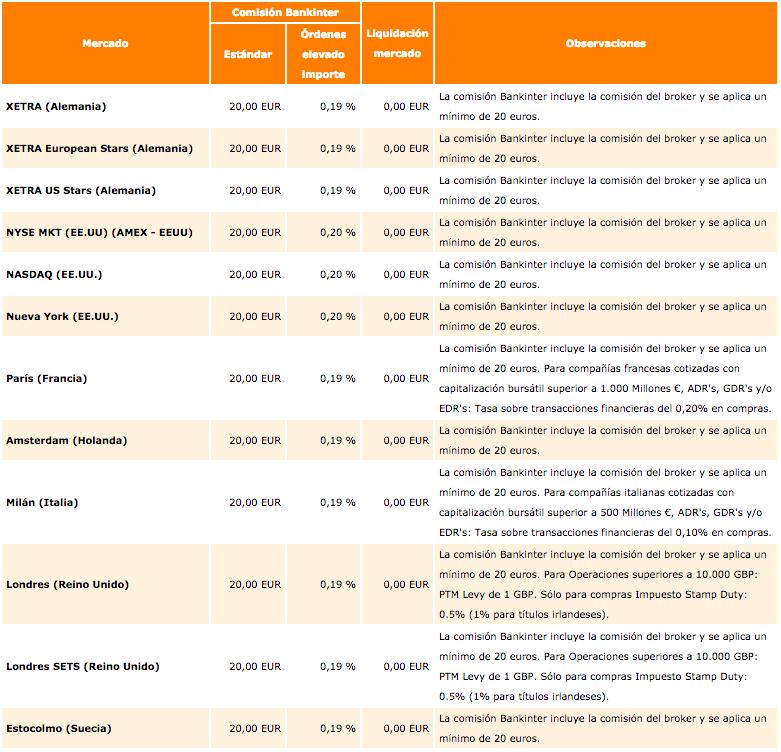Viewport: 781px width, 752px height.
Task: Click observations text in Nueva York row
Action: tap(603, 316)
